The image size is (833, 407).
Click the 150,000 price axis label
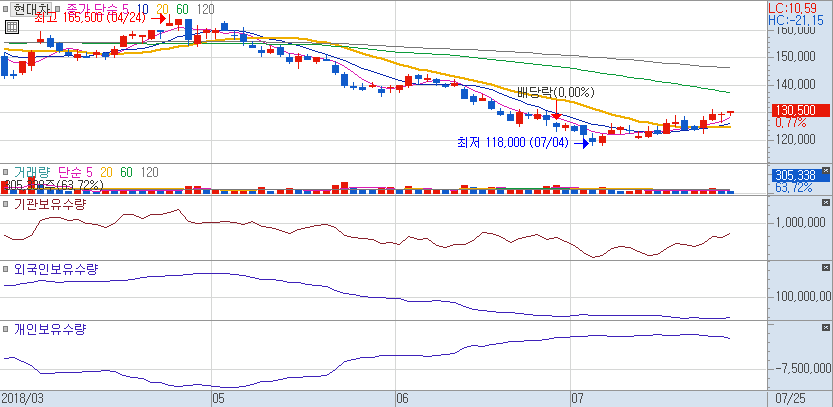coord(795,57)
